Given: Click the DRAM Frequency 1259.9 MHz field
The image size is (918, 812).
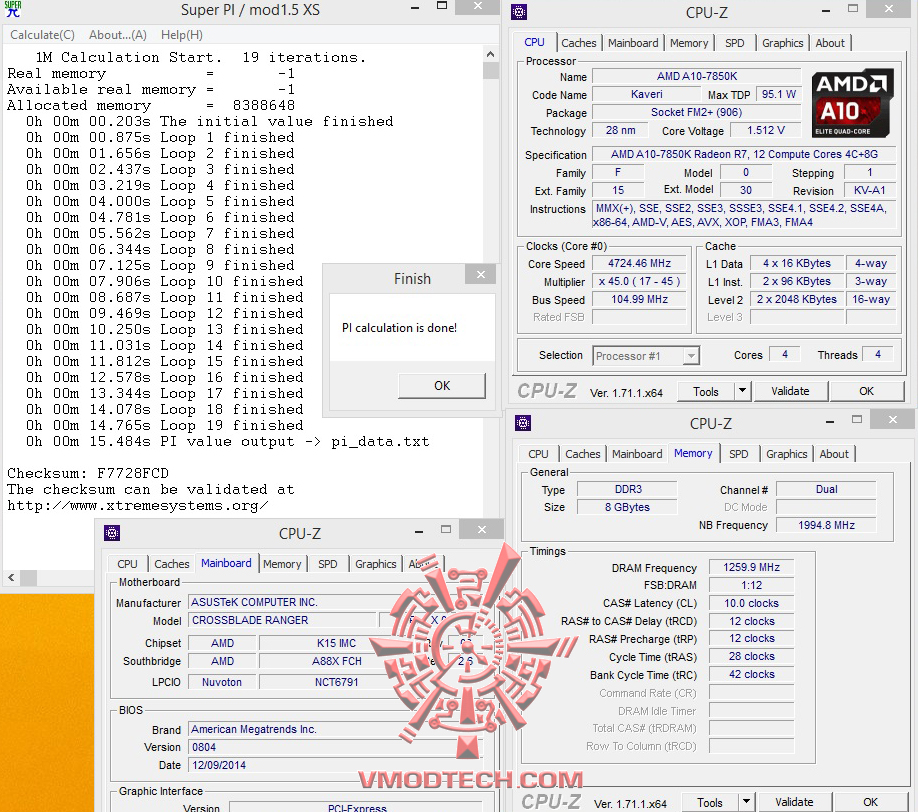Looking at the screenshot, I should (x=751, y=567).
